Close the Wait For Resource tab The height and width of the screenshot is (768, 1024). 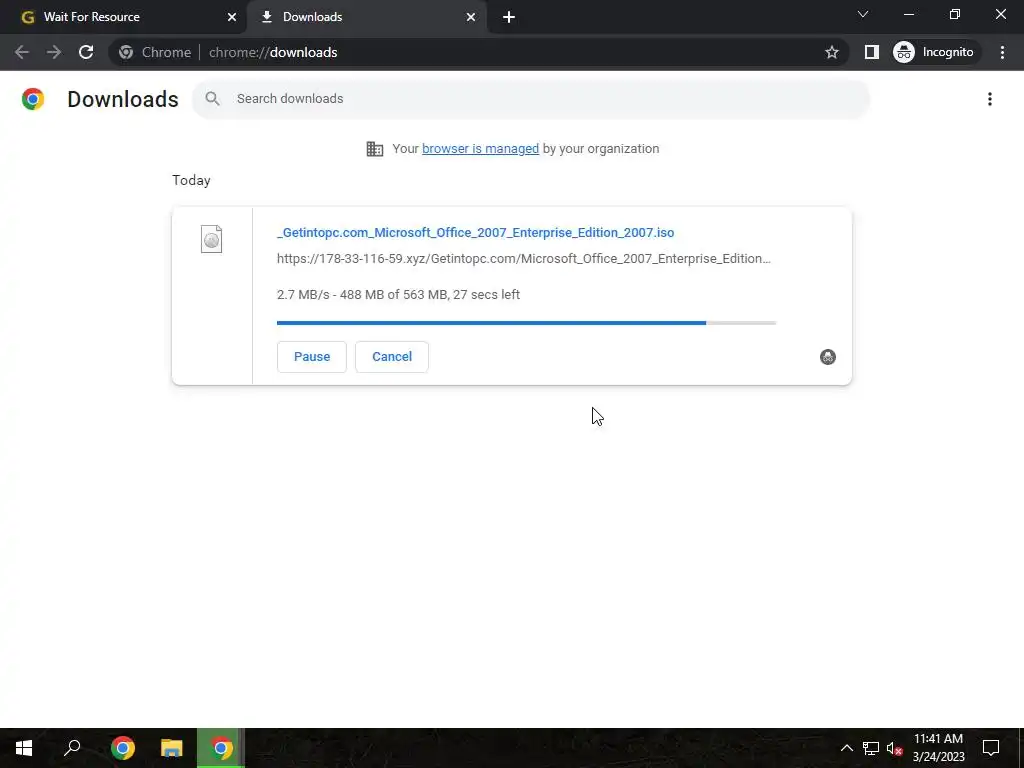[232, 17]
